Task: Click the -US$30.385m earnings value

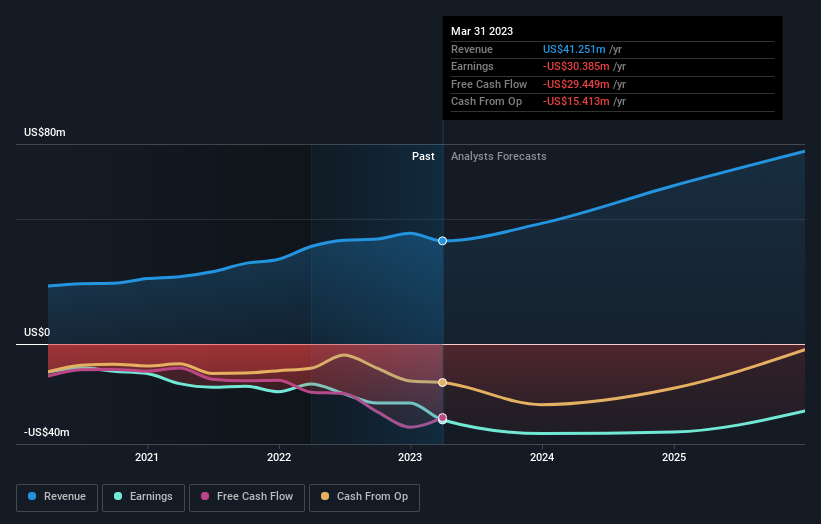Action: click(576, 66)
